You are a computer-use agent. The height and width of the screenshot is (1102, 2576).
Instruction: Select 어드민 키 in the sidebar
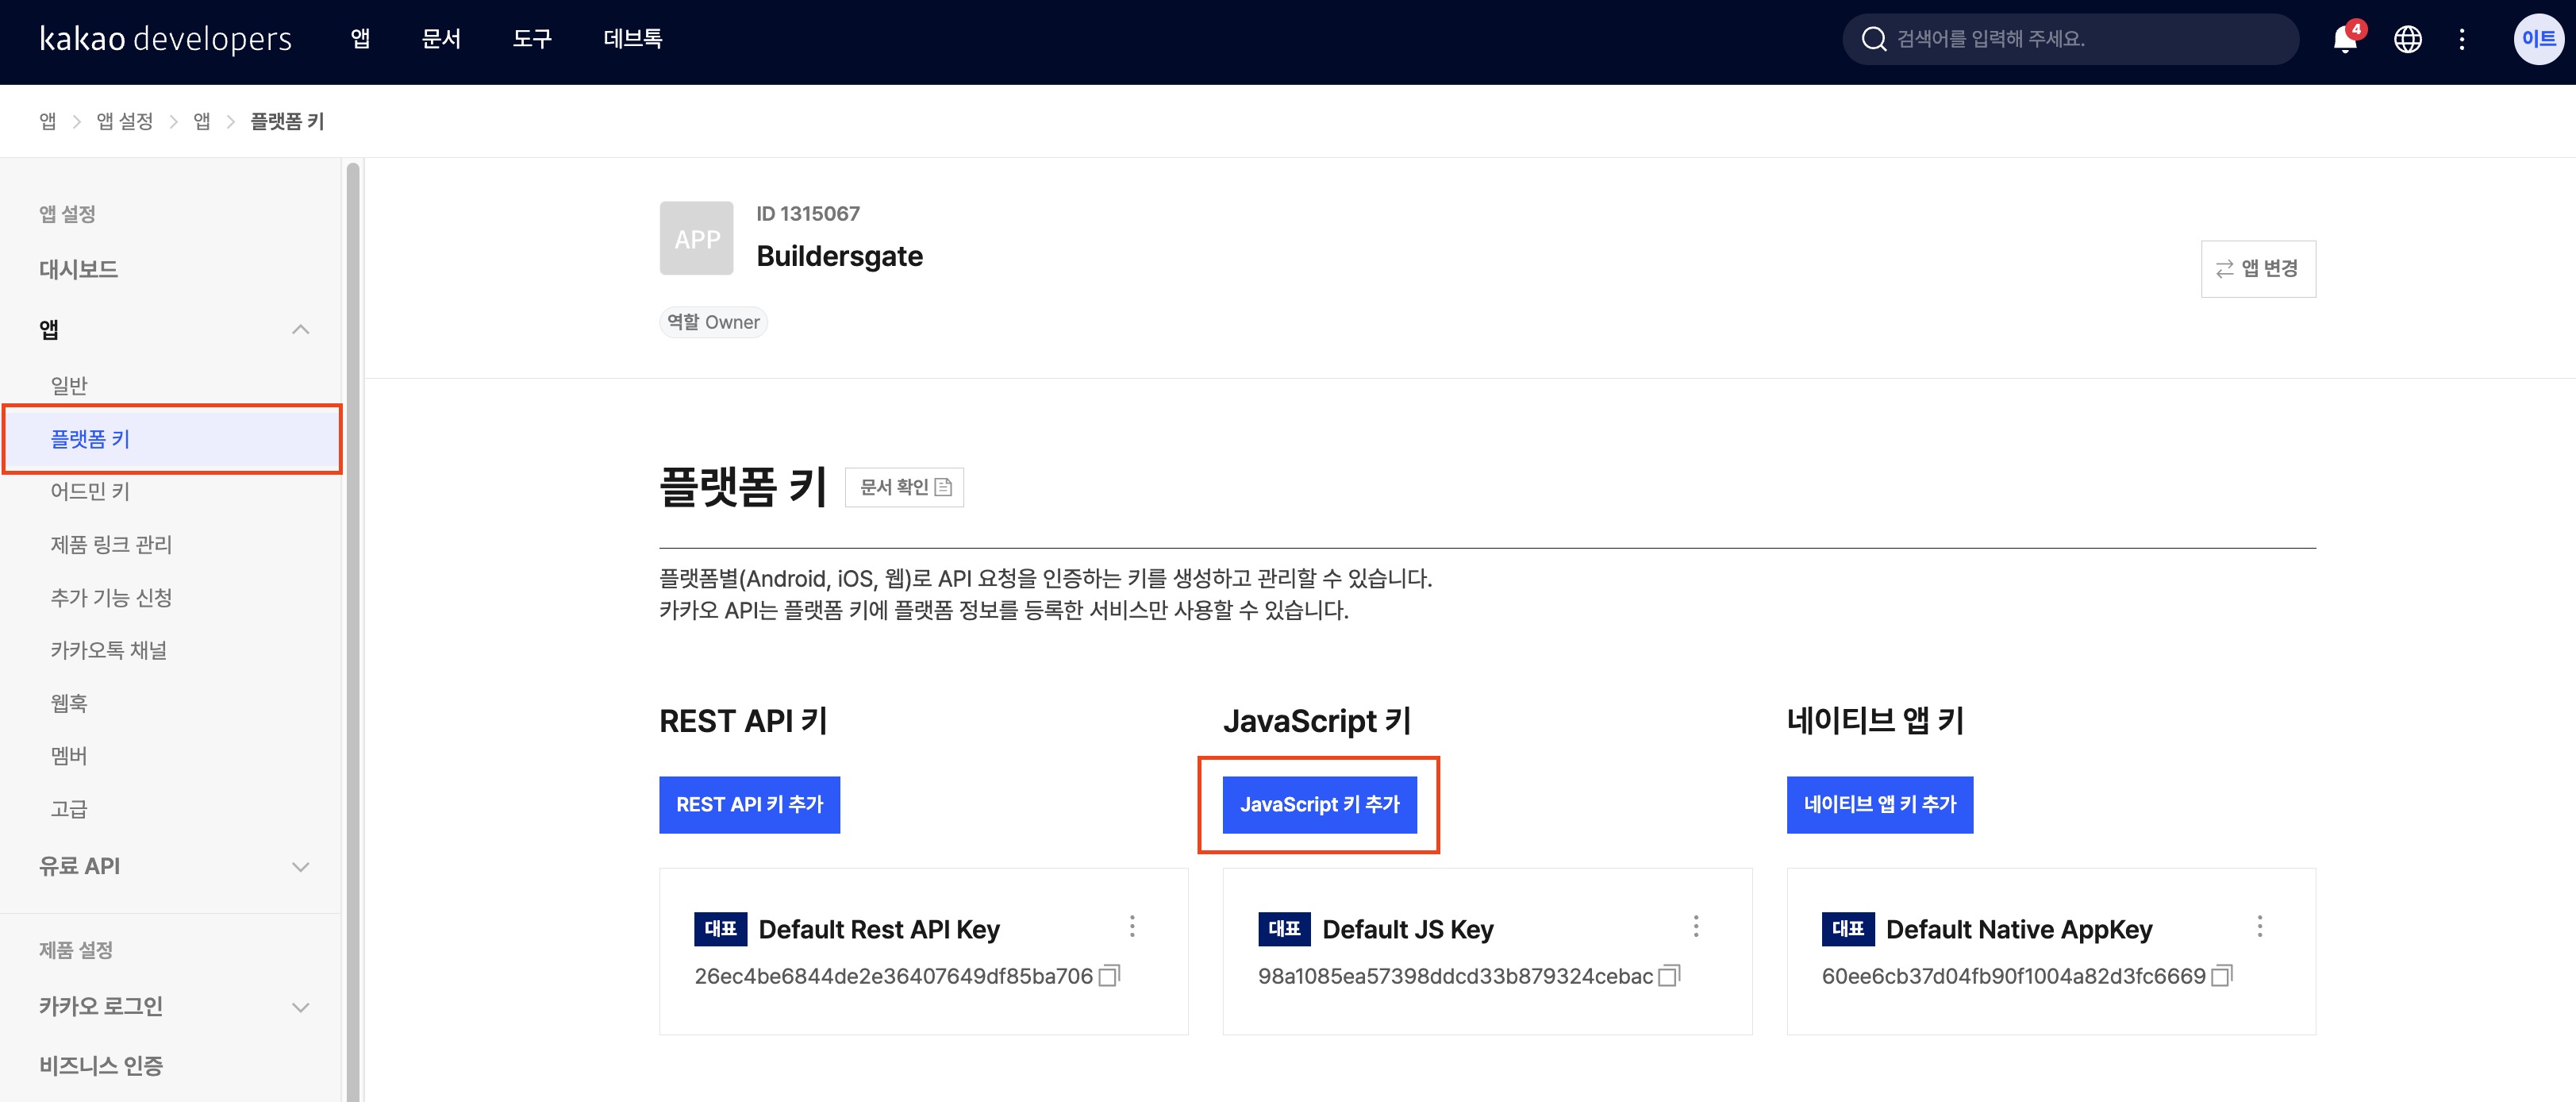click(x=90, y=491)
